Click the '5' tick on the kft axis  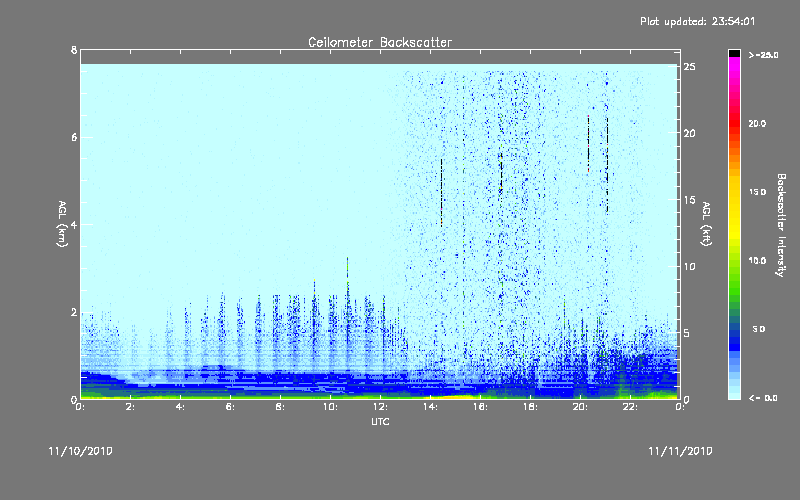coord(687,333)
